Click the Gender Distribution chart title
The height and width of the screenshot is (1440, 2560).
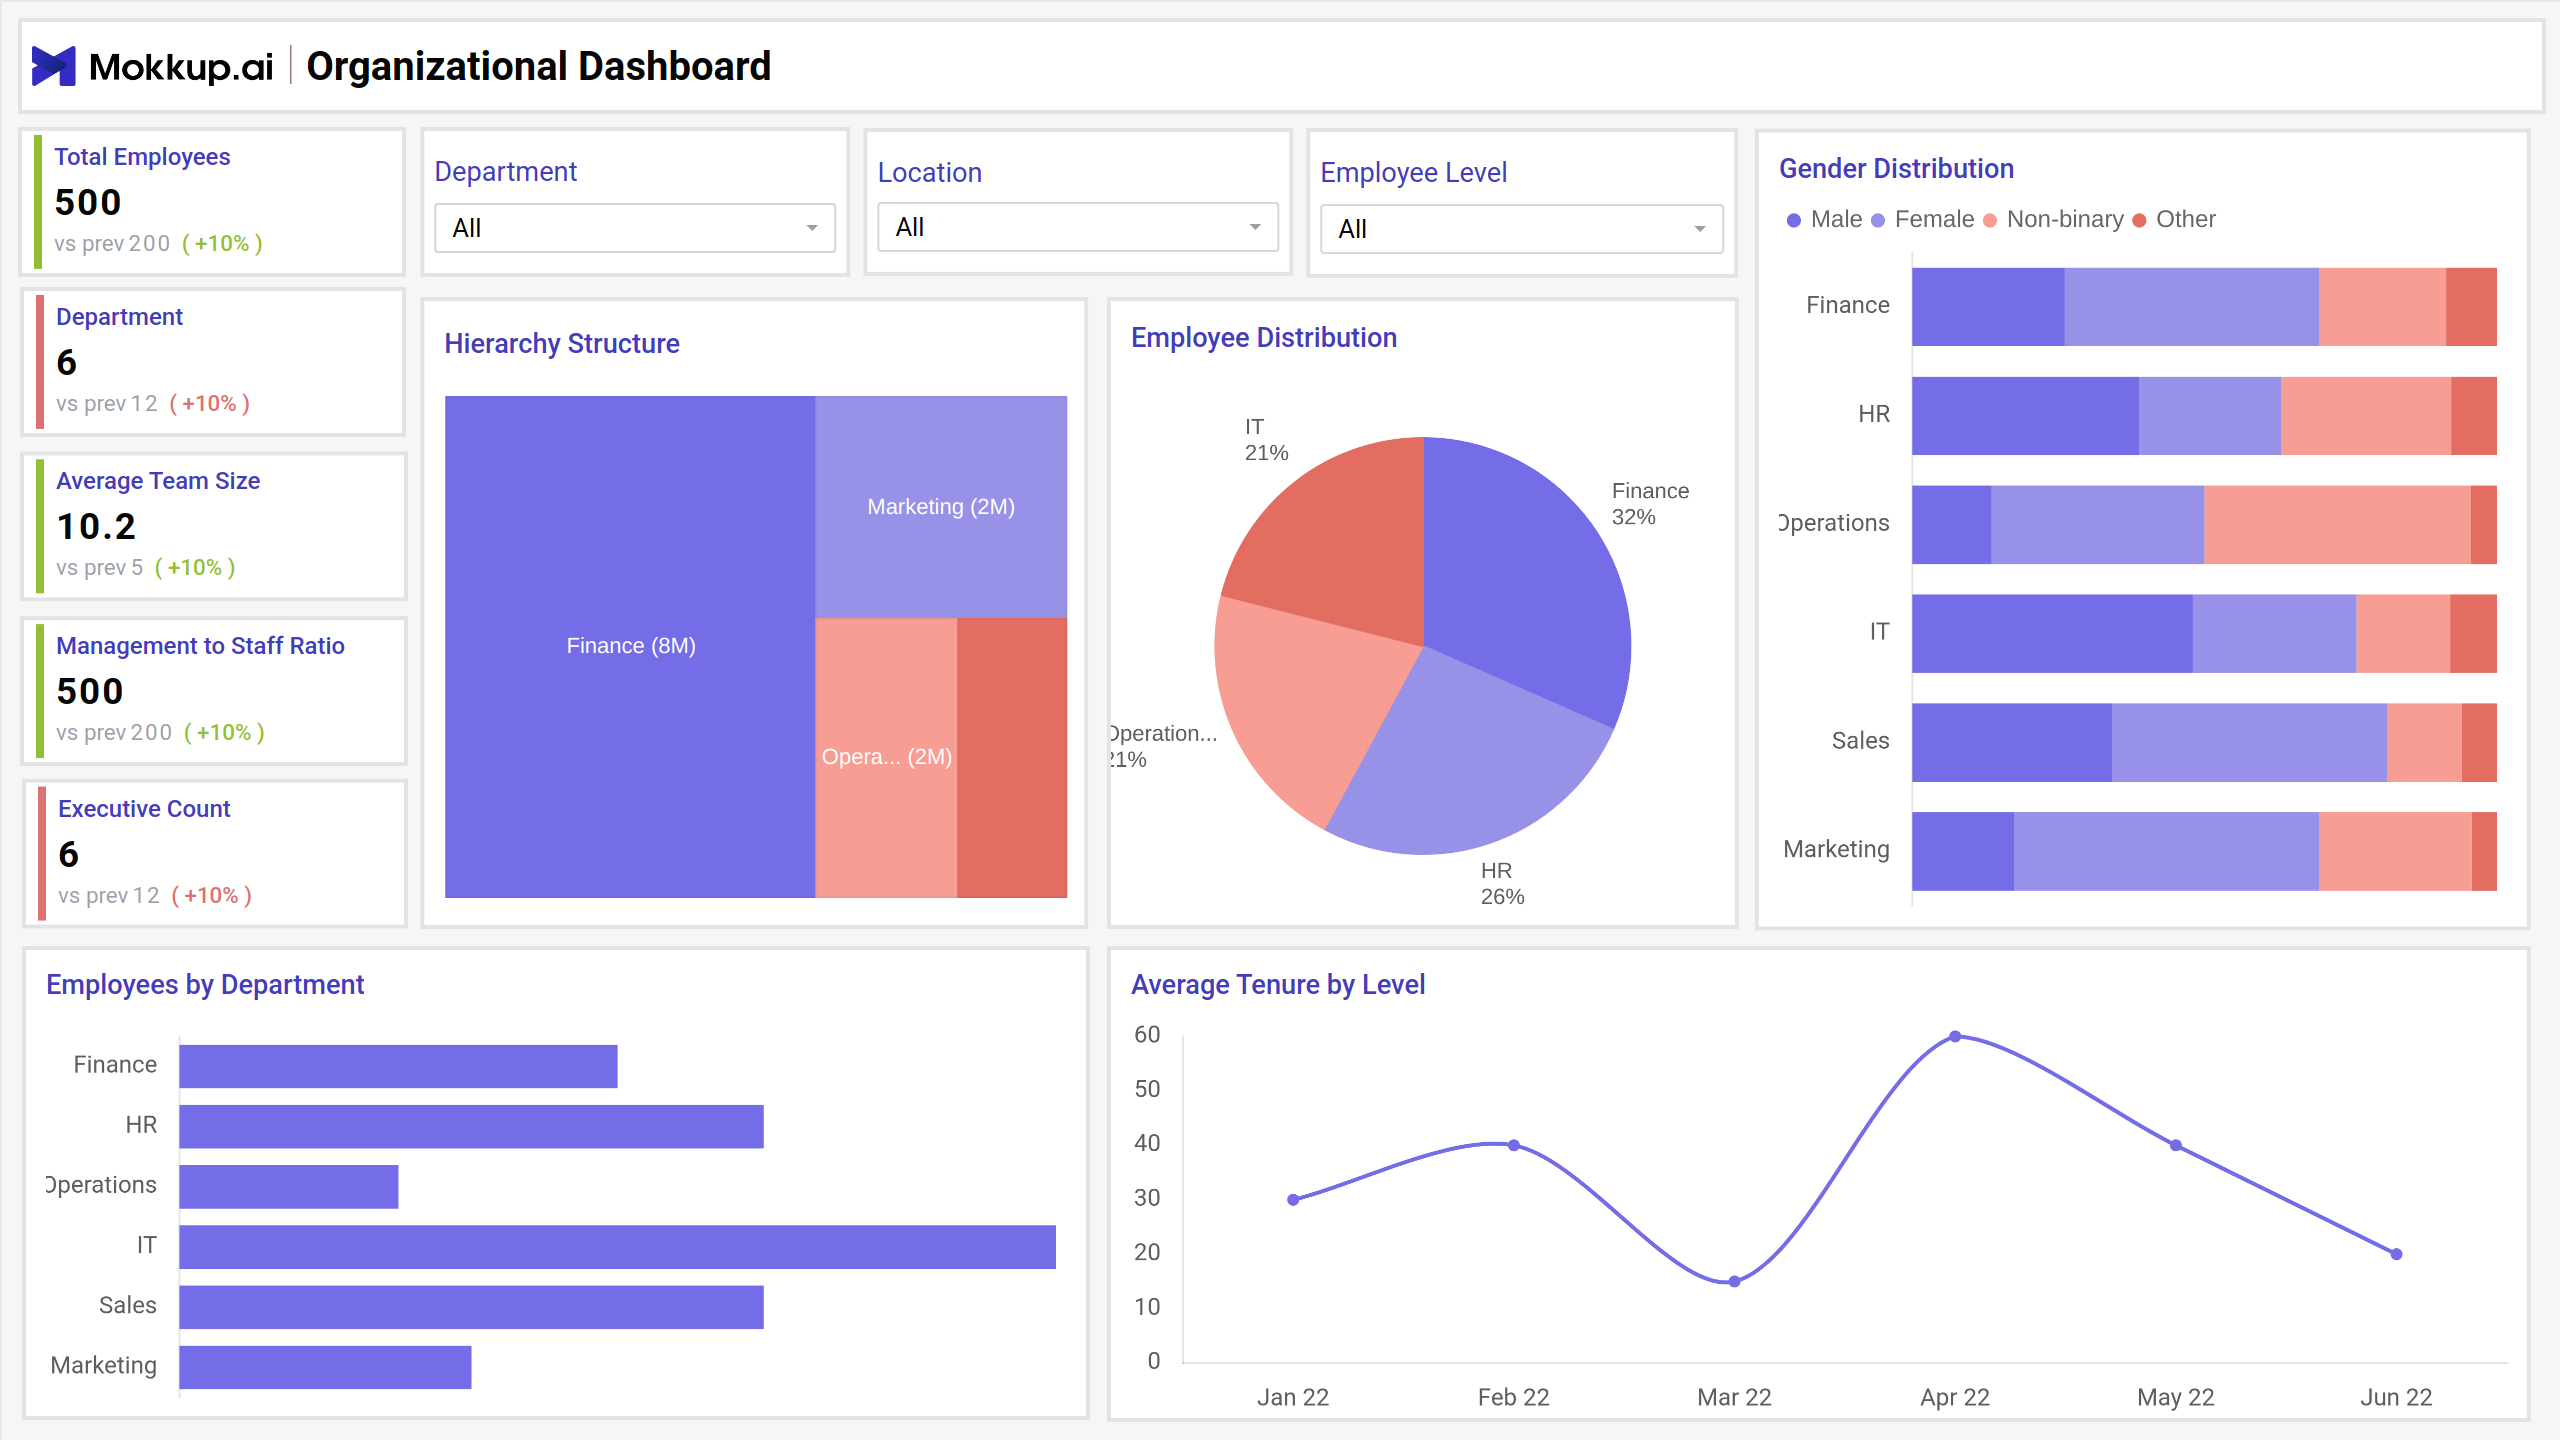[1896, 169]
